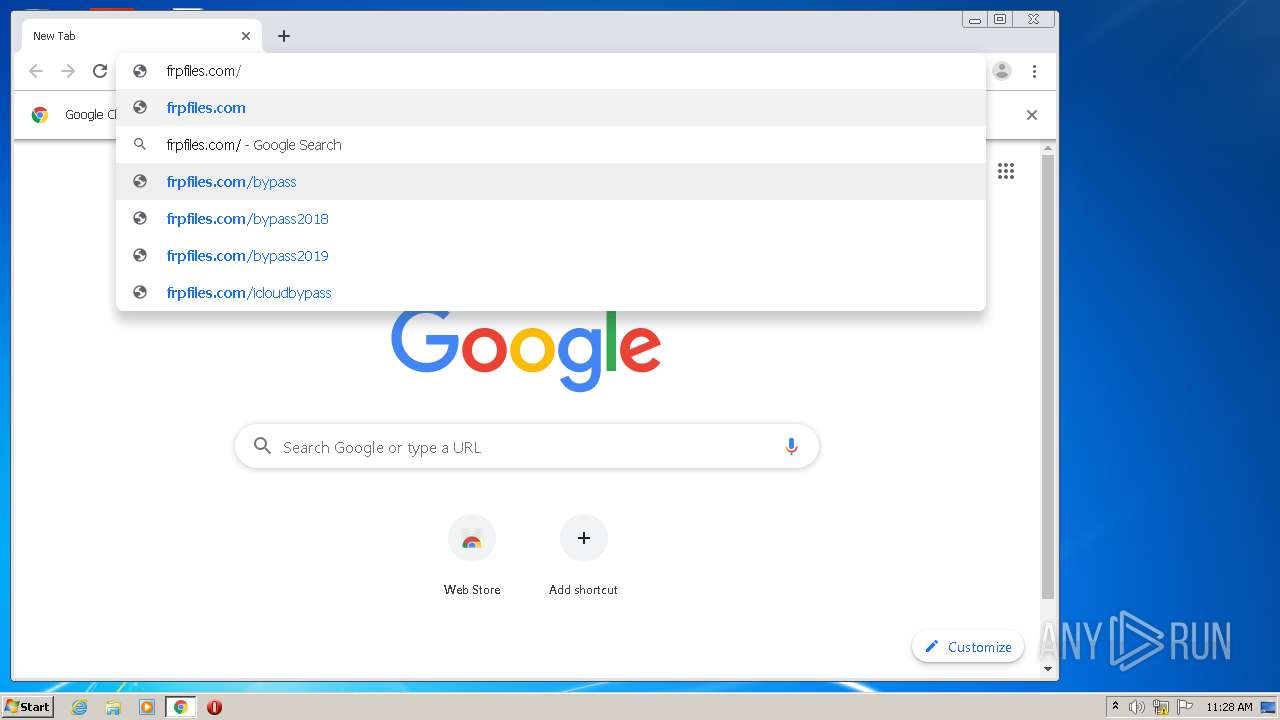Open Chrome's three-dot menu
The image size is (1280, 720).
click(1034, 71)
